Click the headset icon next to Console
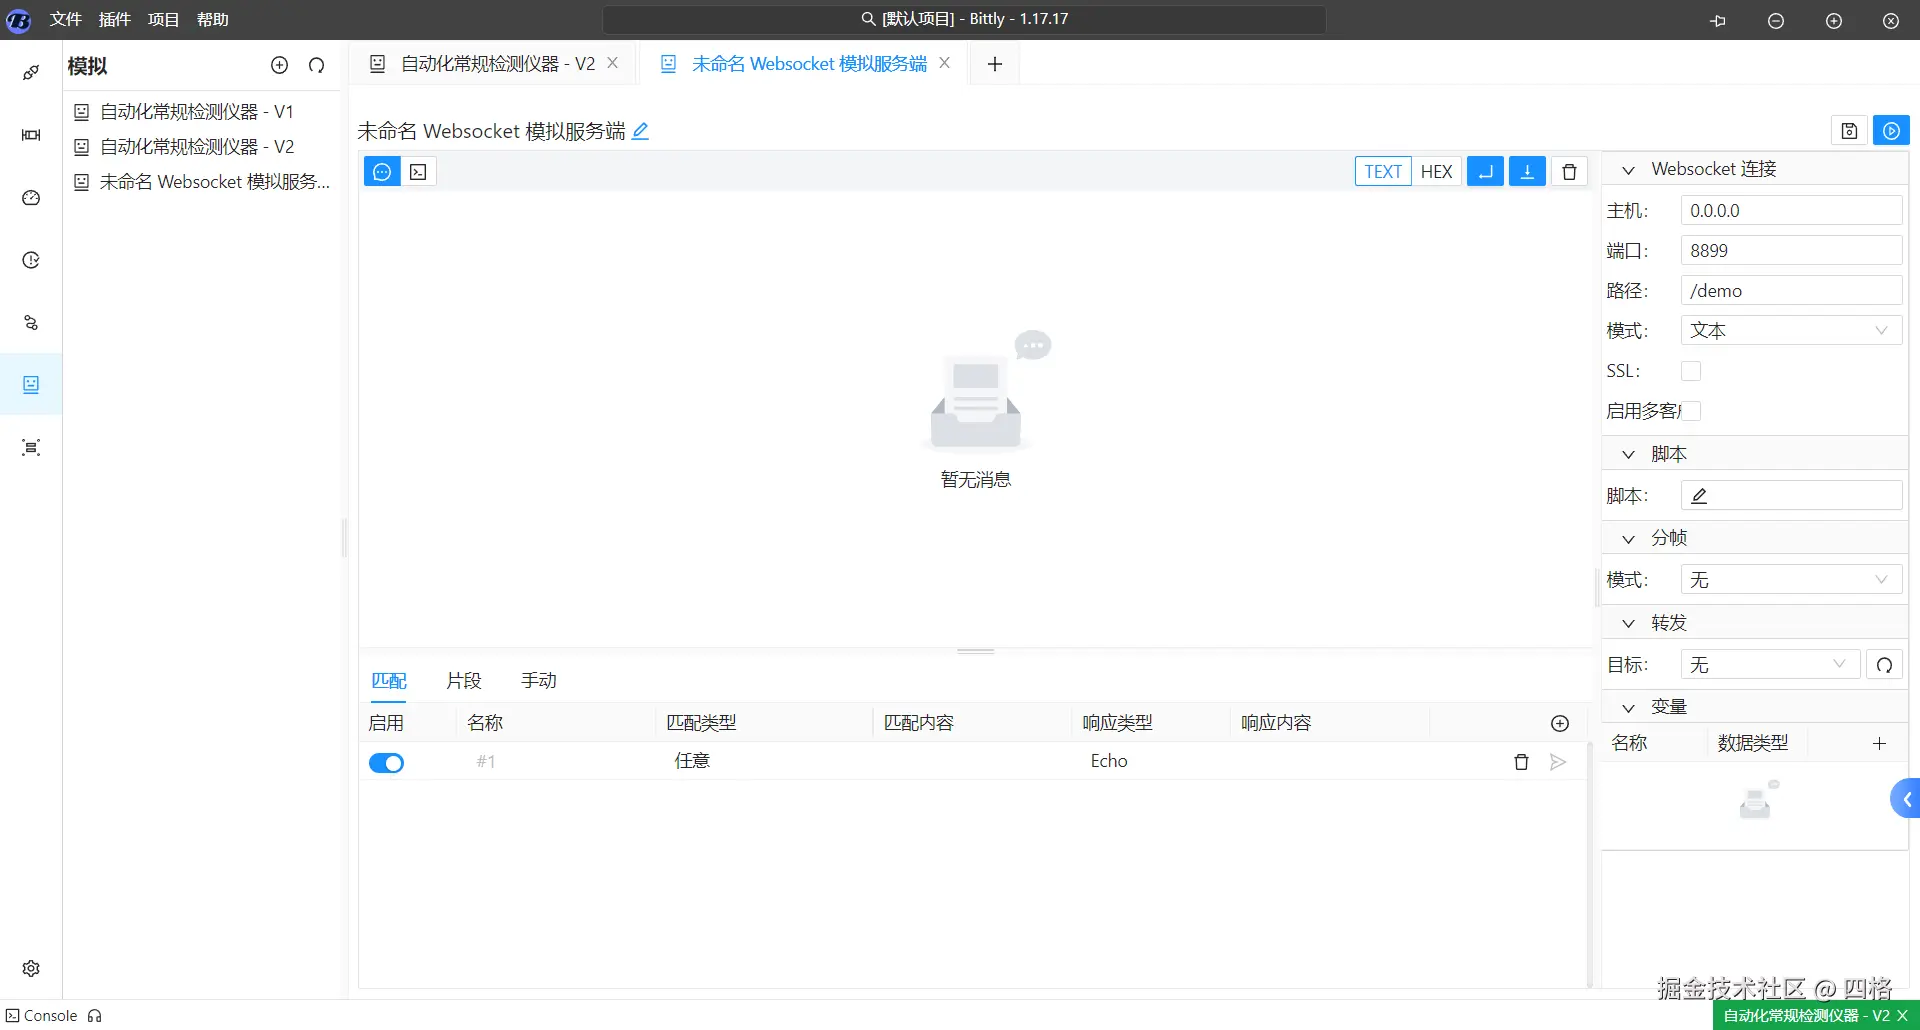 click(95, 1016)
